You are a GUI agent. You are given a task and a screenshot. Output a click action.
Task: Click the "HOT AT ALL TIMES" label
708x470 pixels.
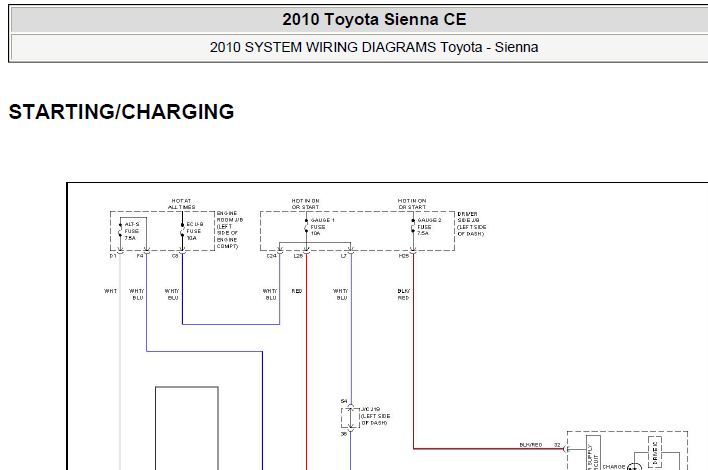click(182, 204)
